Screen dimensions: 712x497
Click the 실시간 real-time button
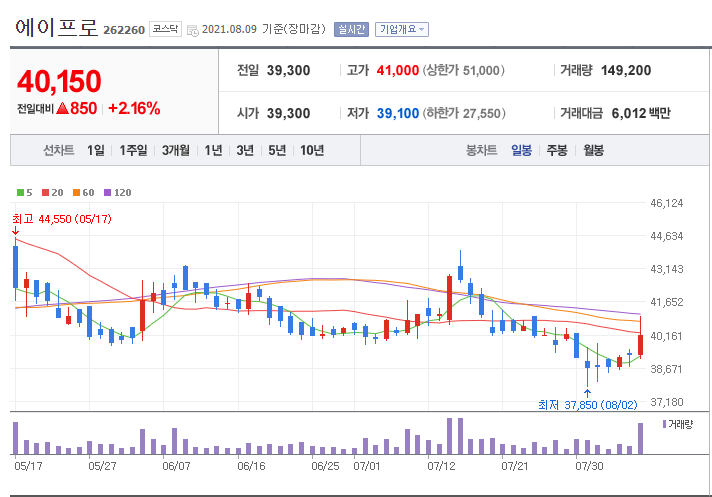click(351, 30)
